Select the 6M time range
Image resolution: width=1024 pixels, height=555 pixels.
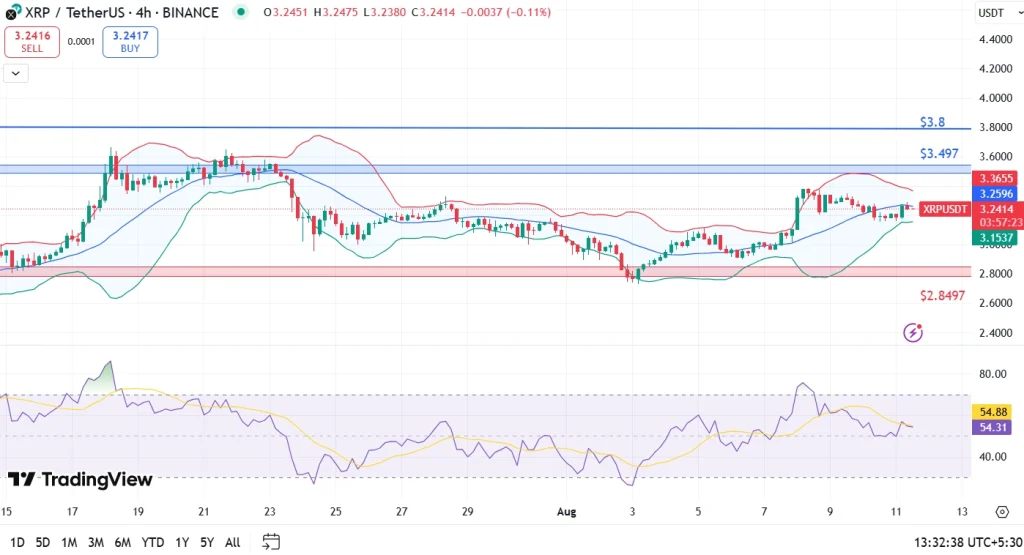coord(122,542)
